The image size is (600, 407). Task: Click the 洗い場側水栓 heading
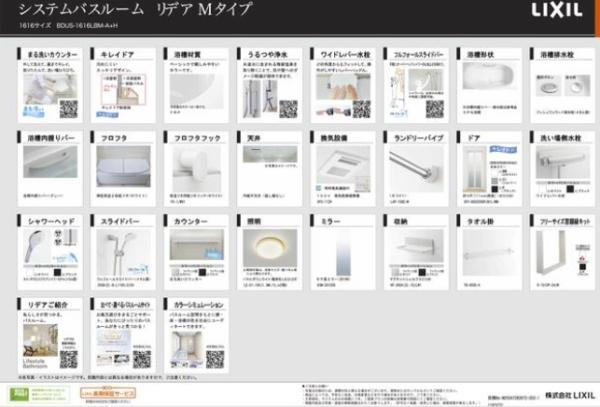point(560,138)
